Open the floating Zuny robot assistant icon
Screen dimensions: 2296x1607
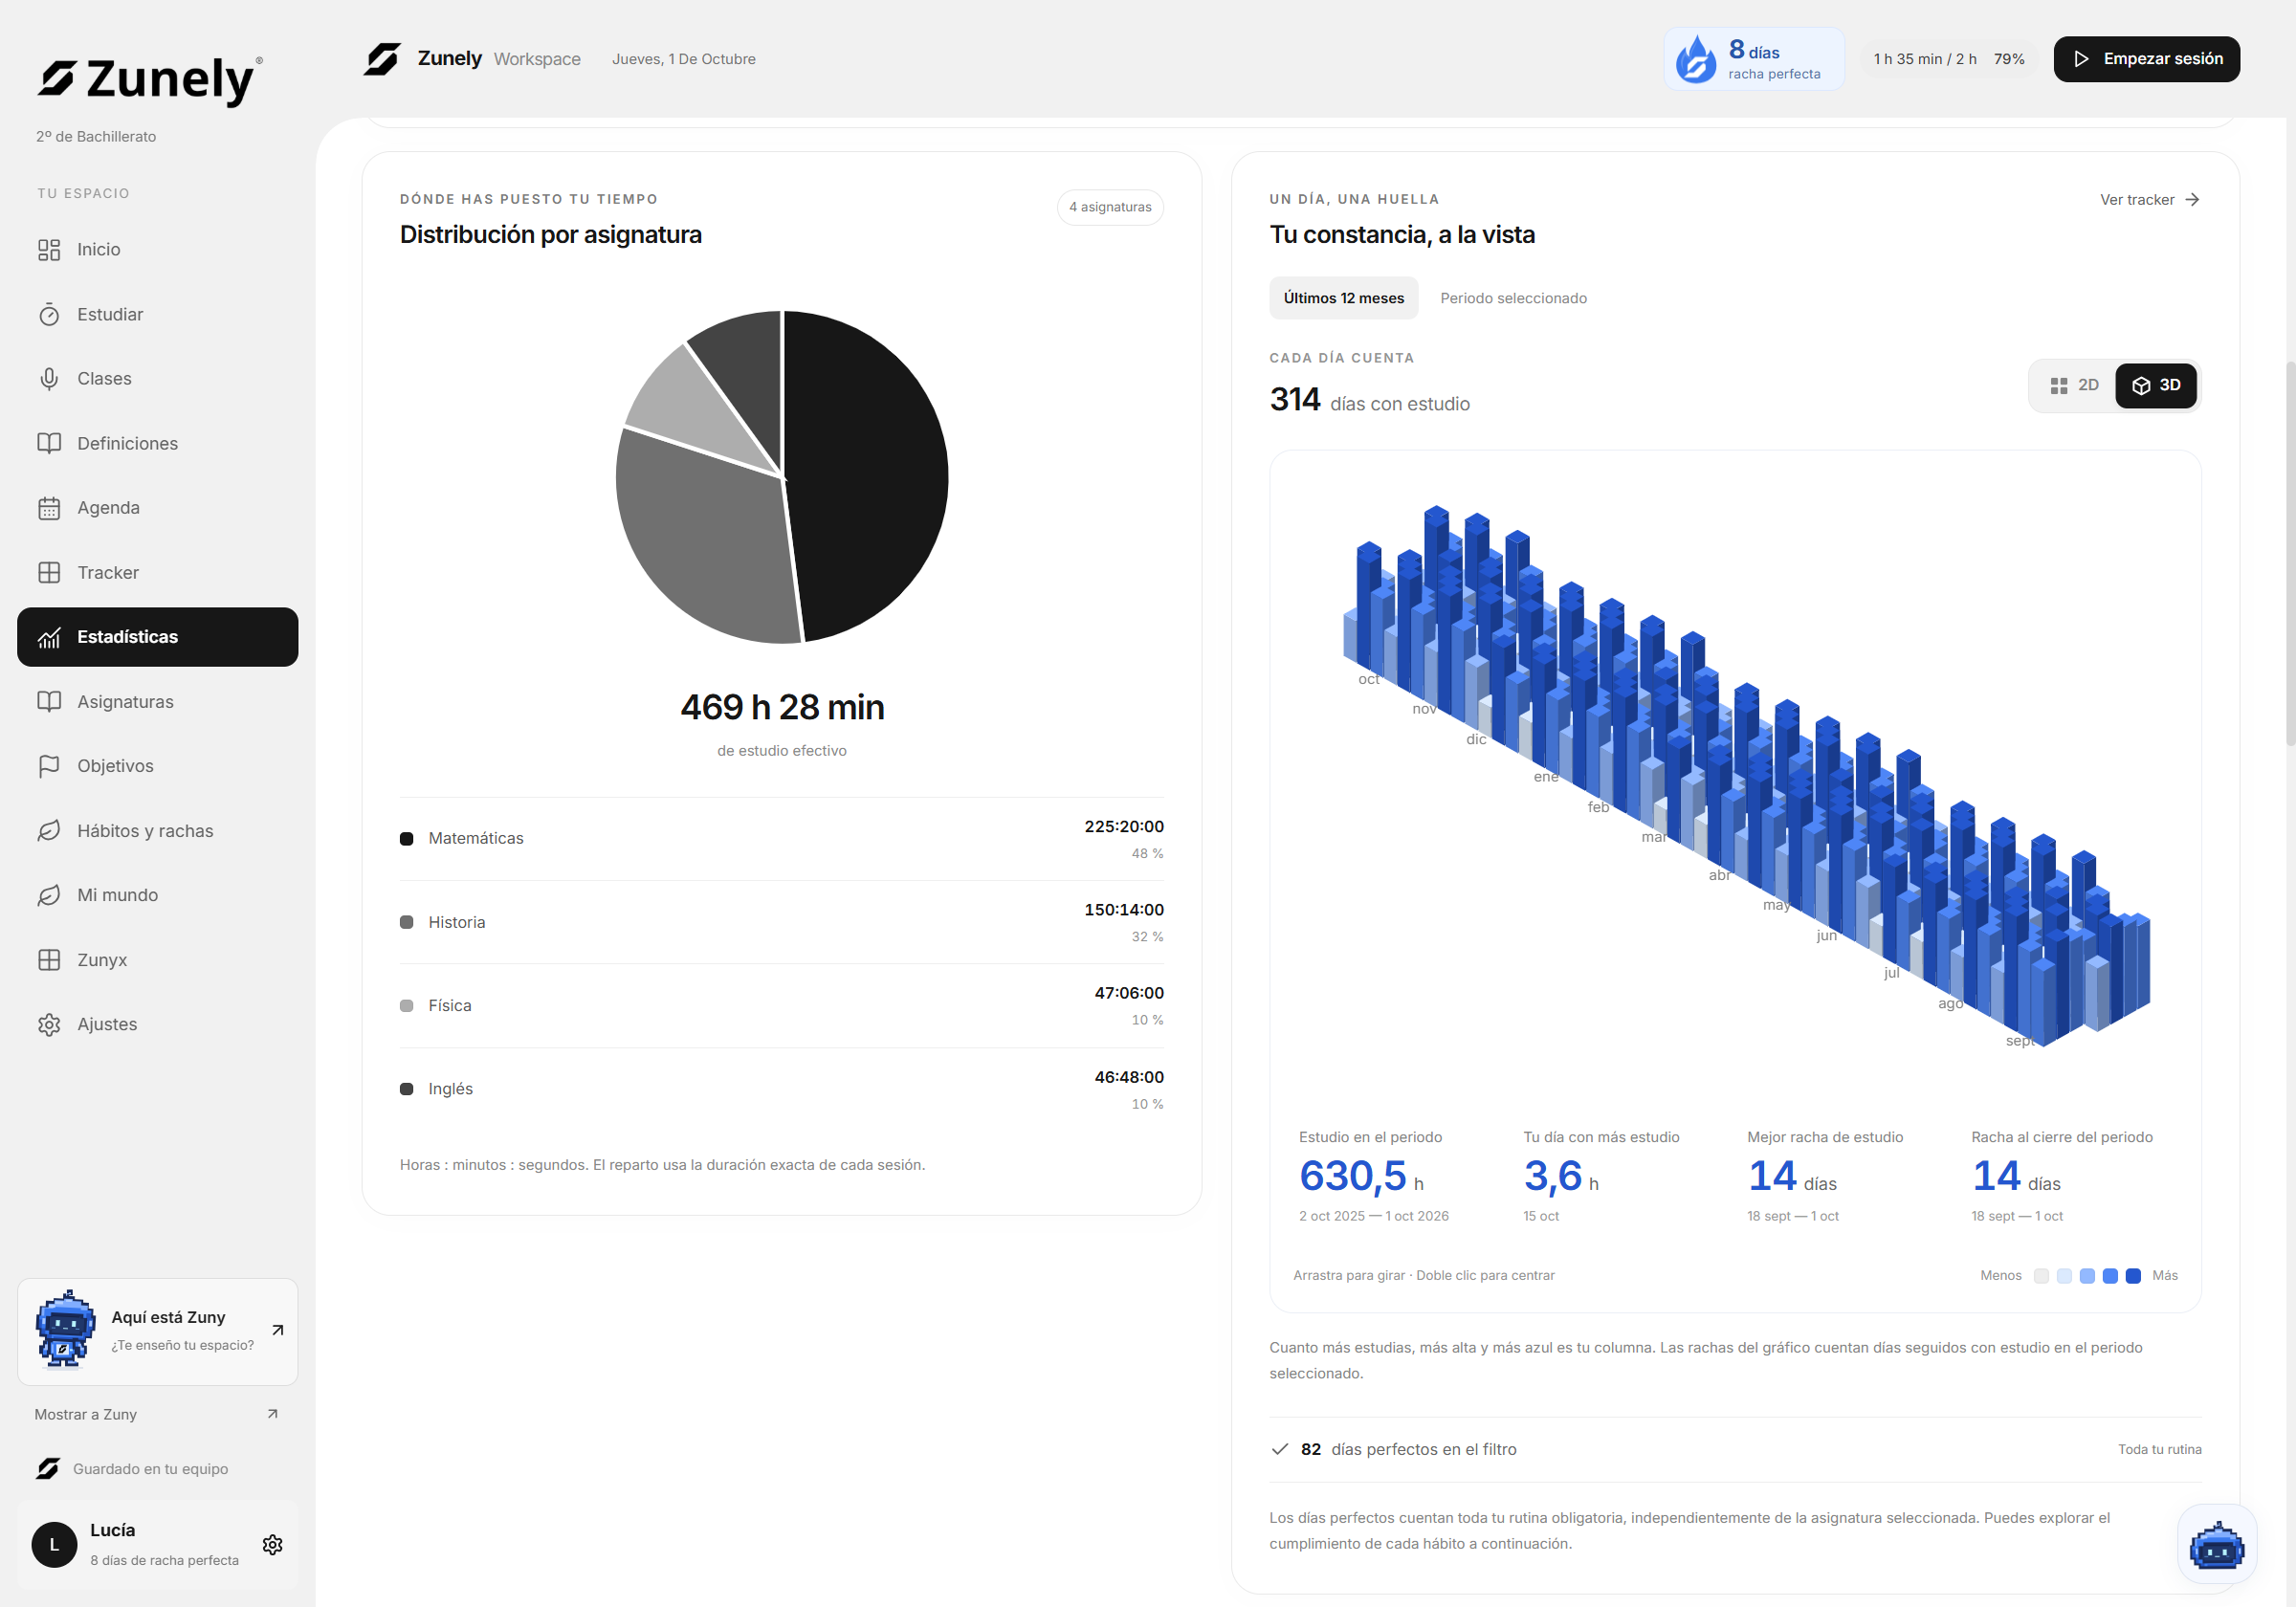pos(2217,1544)
